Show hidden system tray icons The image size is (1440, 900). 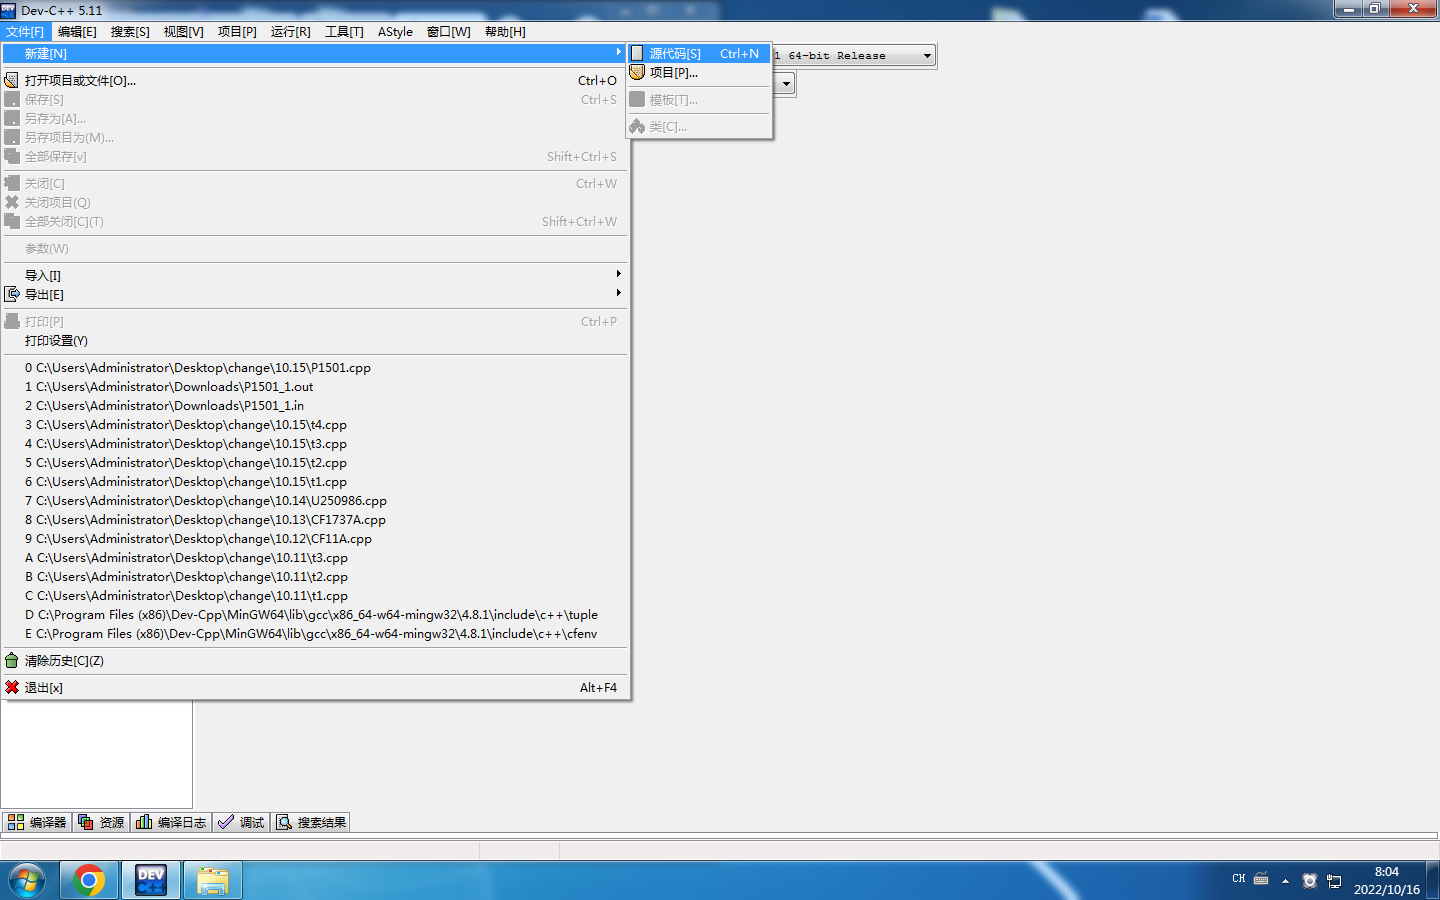pos(1285,881)
